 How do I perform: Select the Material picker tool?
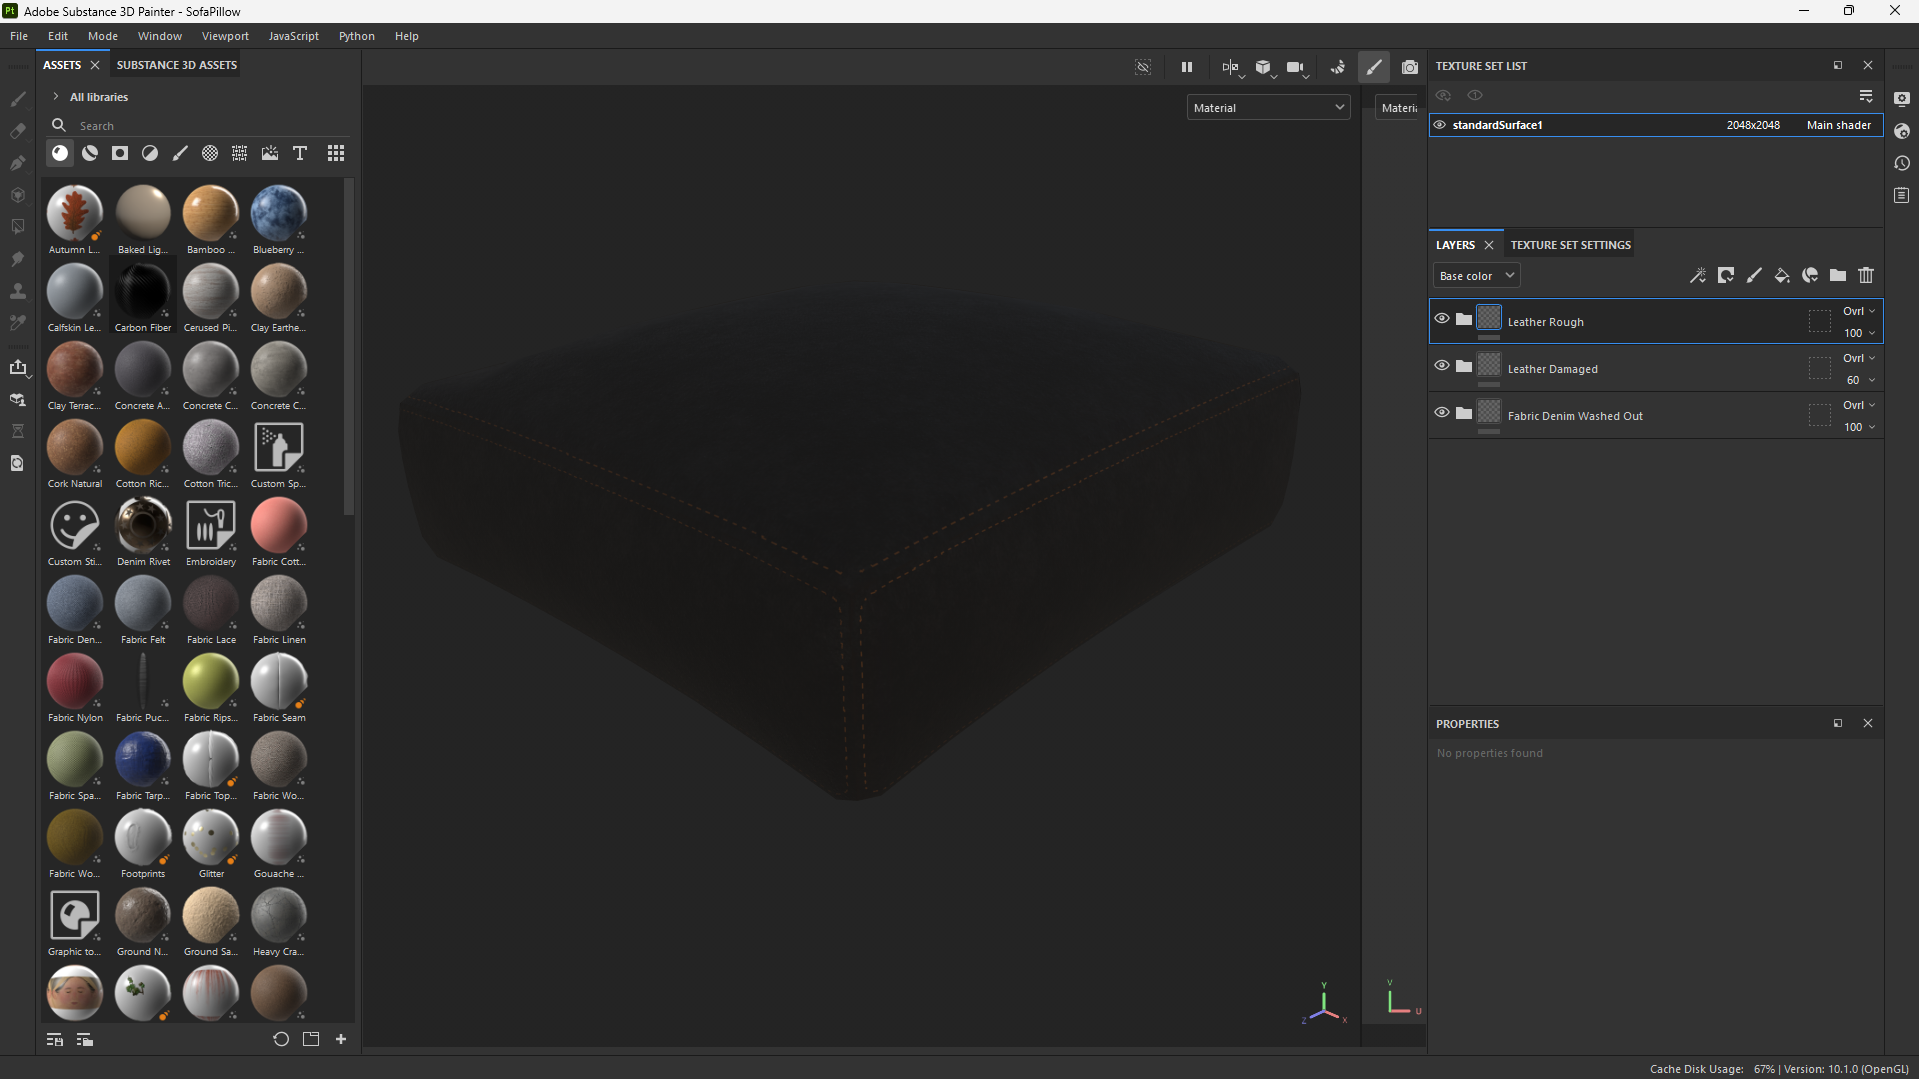(17, 323)
